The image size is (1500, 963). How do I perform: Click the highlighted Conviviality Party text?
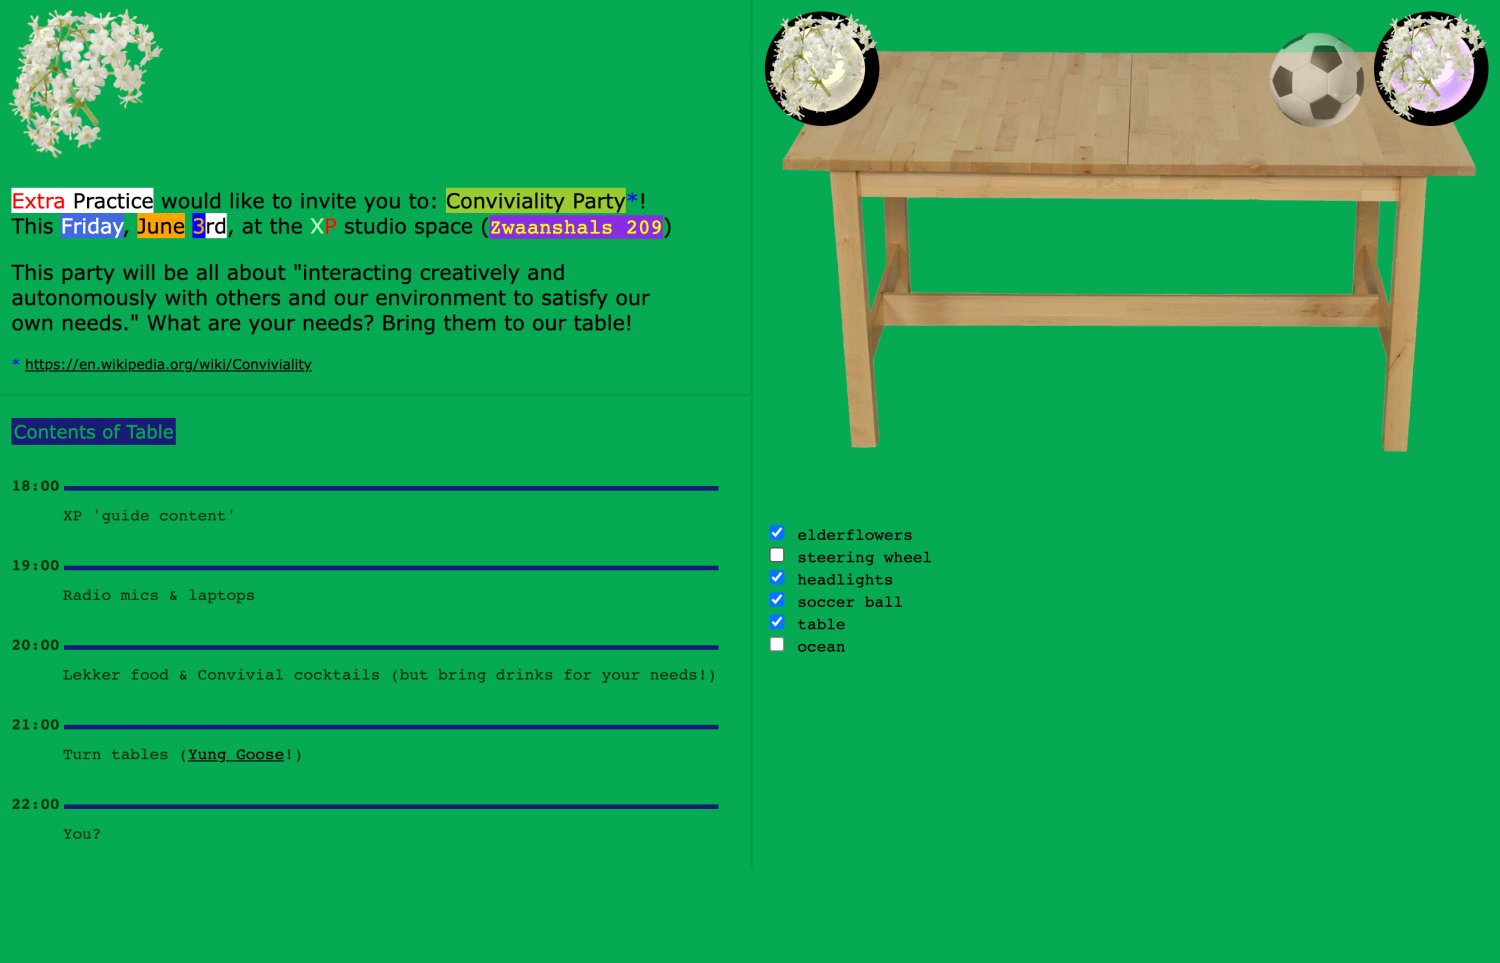coord(535,201)
